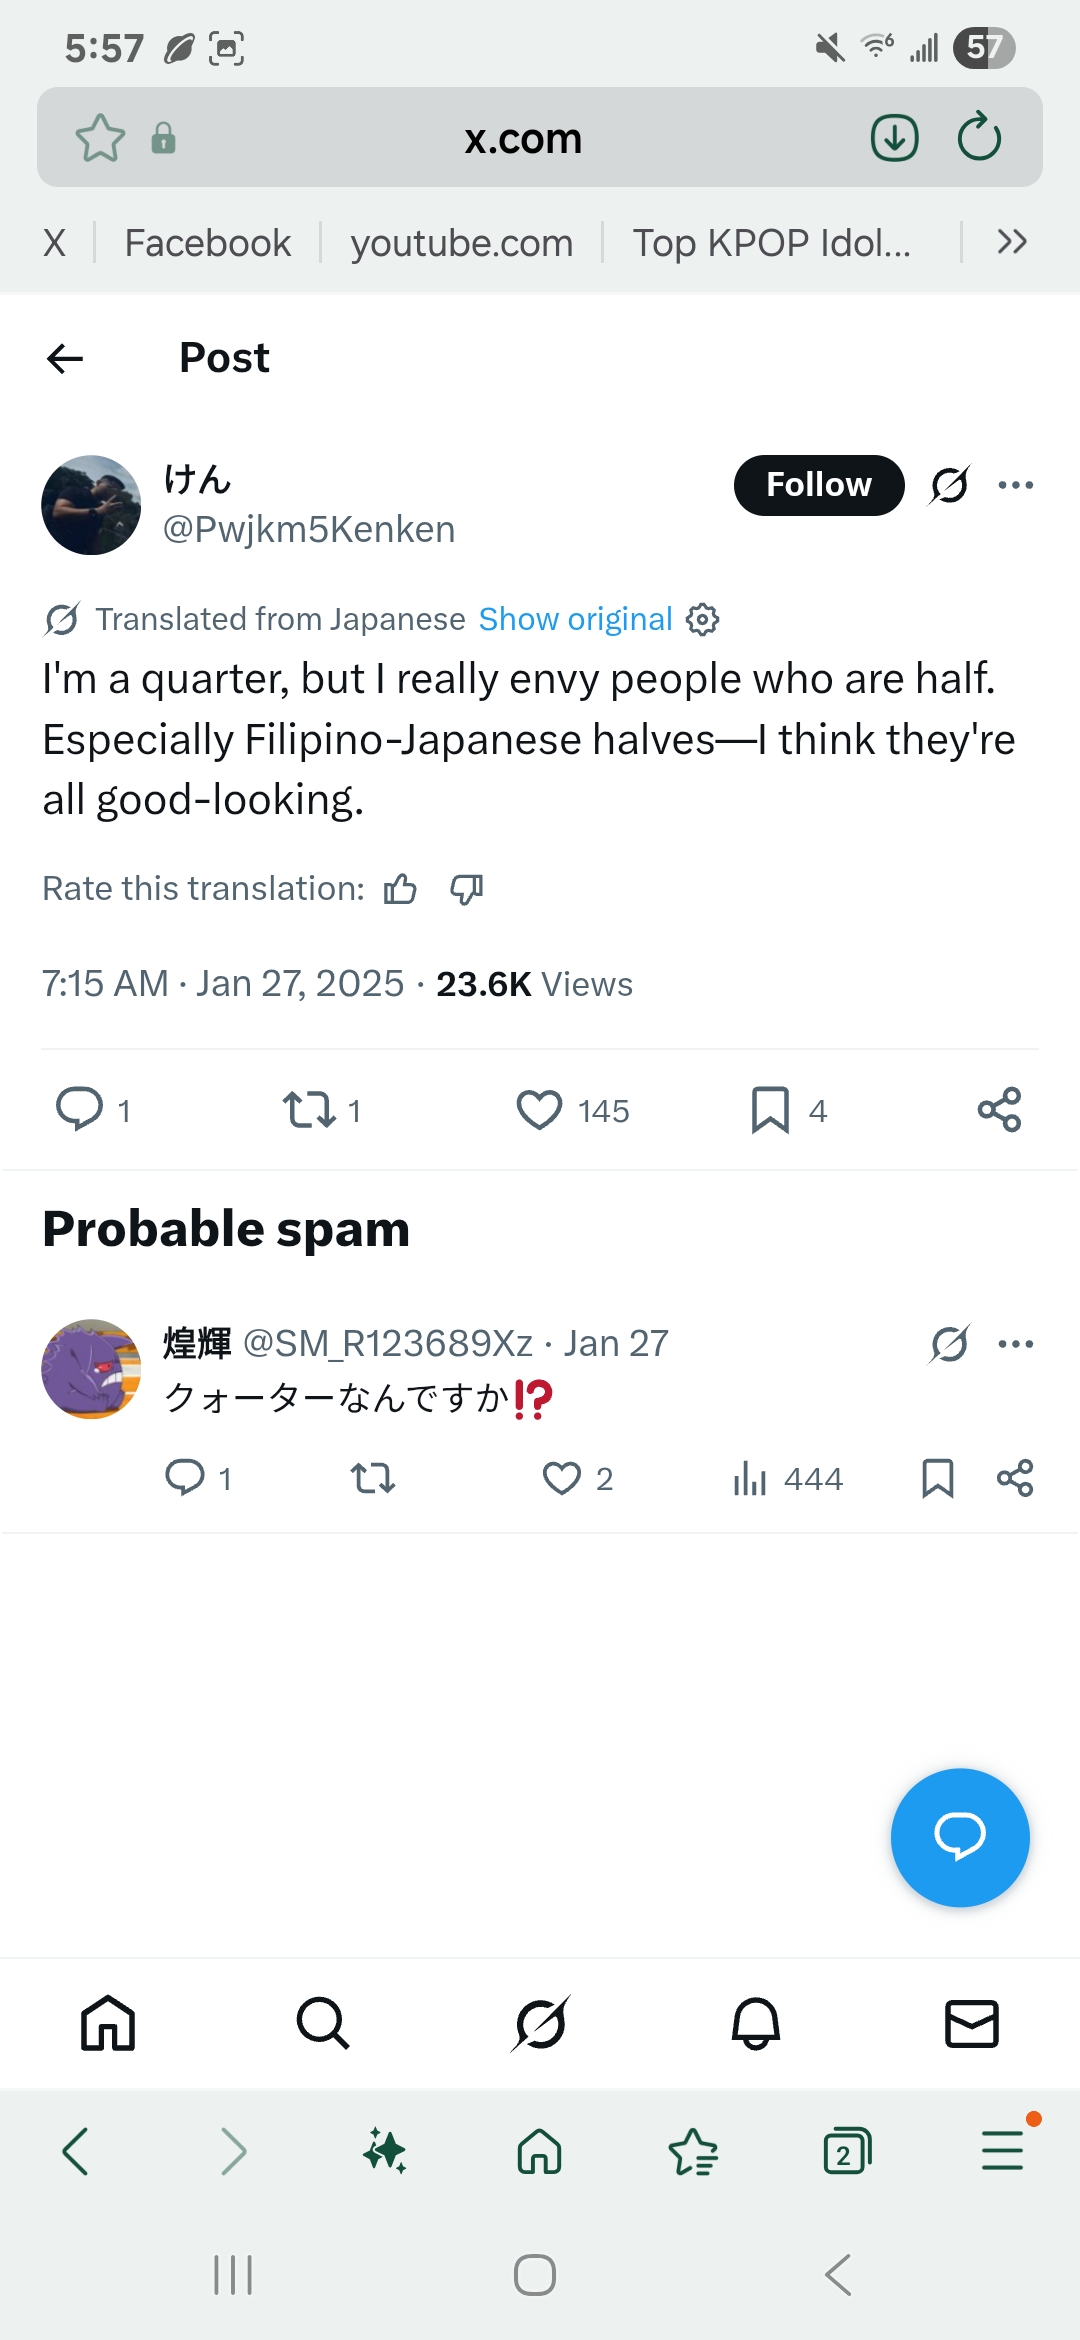Screen dimensions: 1080x2340
Task: Like けん's post
Action: click(541, 1108)
